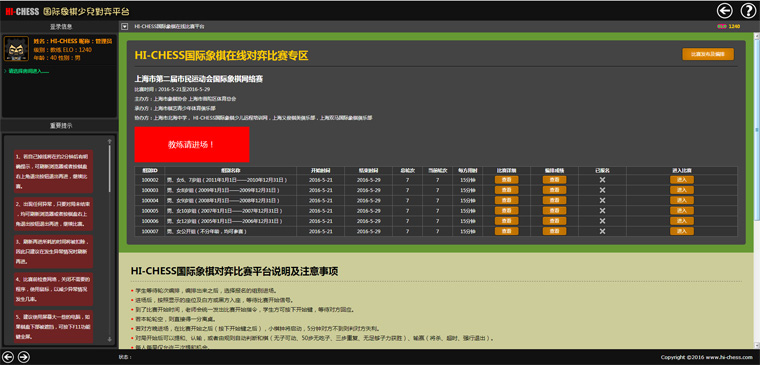This screenshot has width=760, height=365.
Task: View match details for group 100004
Action: point(507,200)
